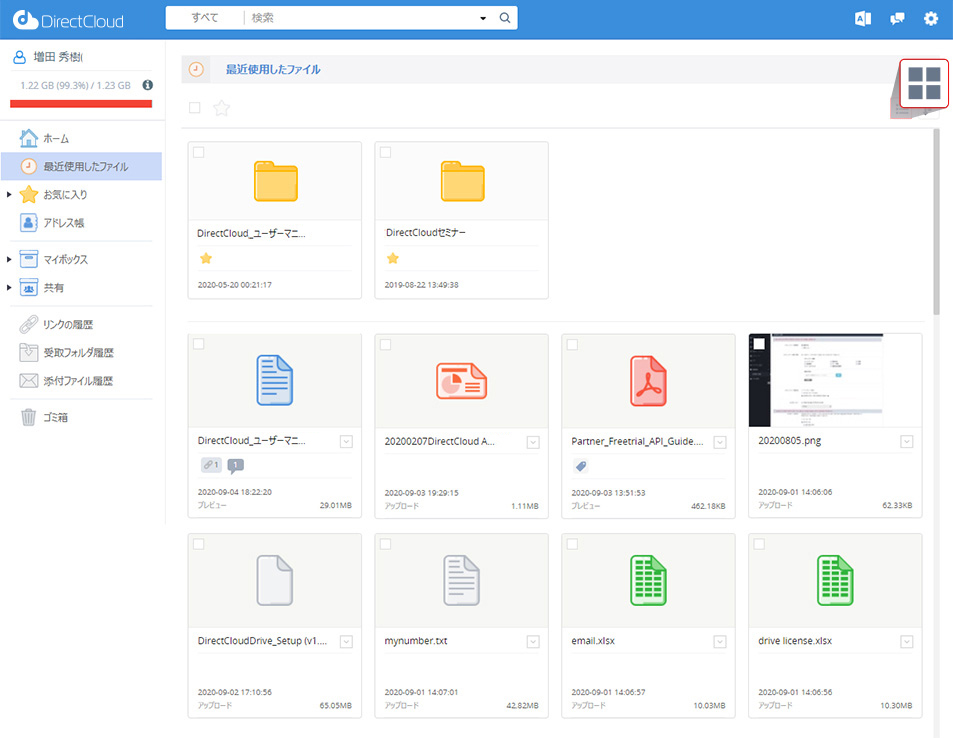The image size is (953, 738).
Task: Open the address book icon in header
Action: [863, 19]
